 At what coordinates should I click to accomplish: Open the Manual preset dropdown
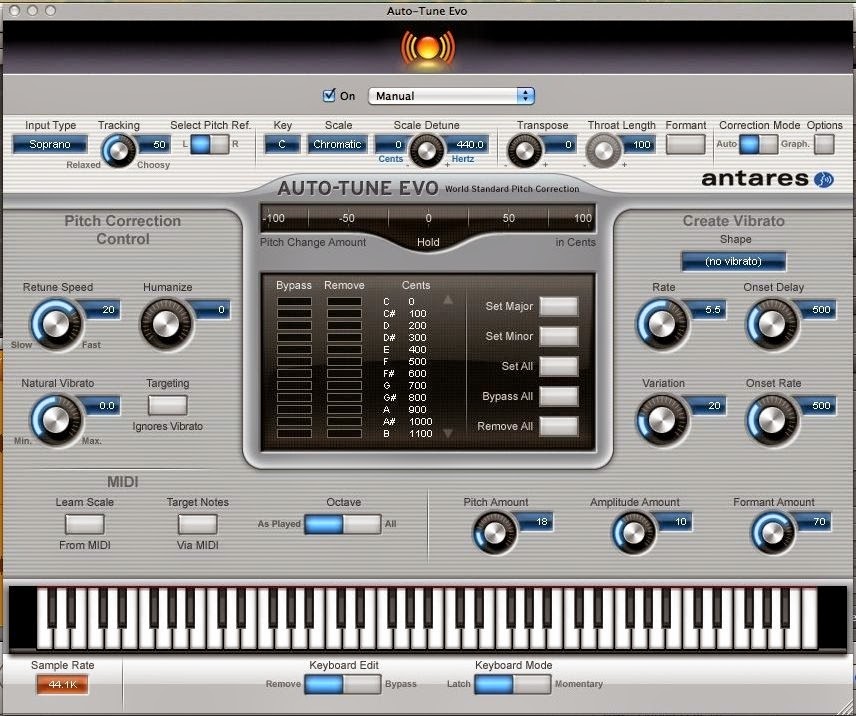[x=451, y=96]
